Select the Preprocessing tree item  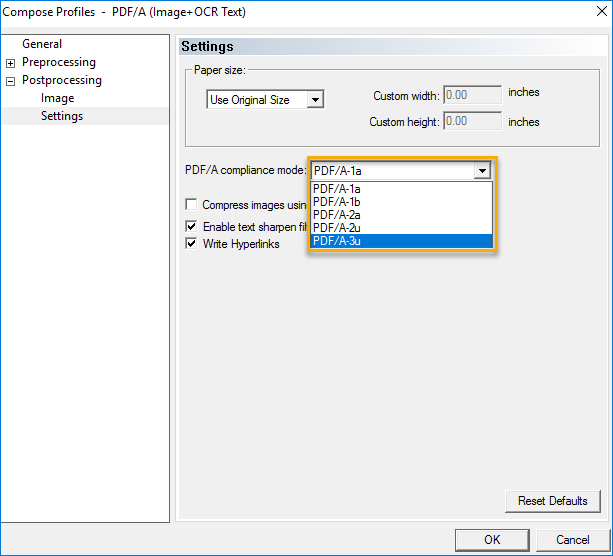(59, 62)
